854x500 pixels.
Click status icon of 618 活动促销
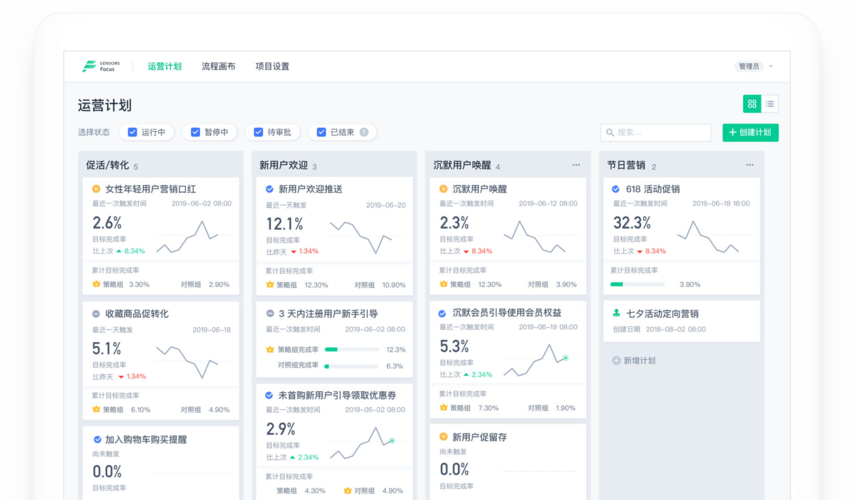pyautogui.click(x=615, y=189)
